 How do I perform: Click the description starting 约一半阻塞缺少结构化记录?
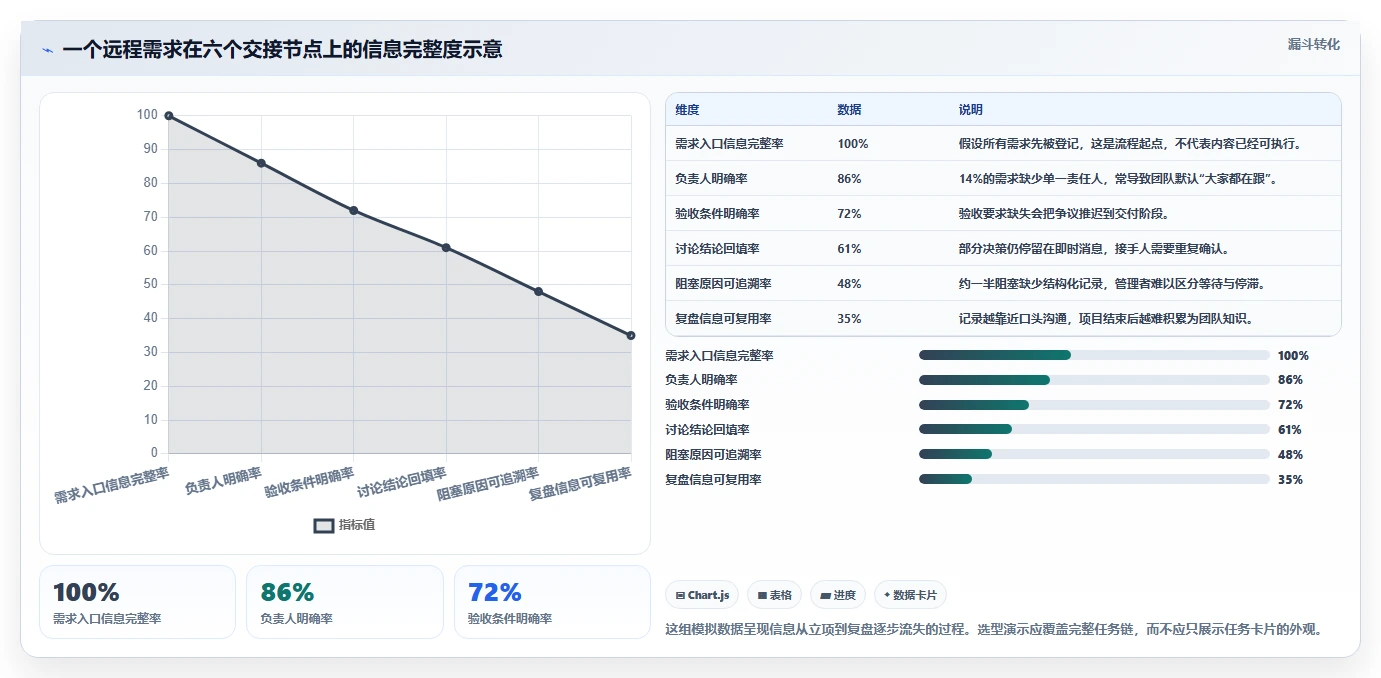[x=1112, y=284]
